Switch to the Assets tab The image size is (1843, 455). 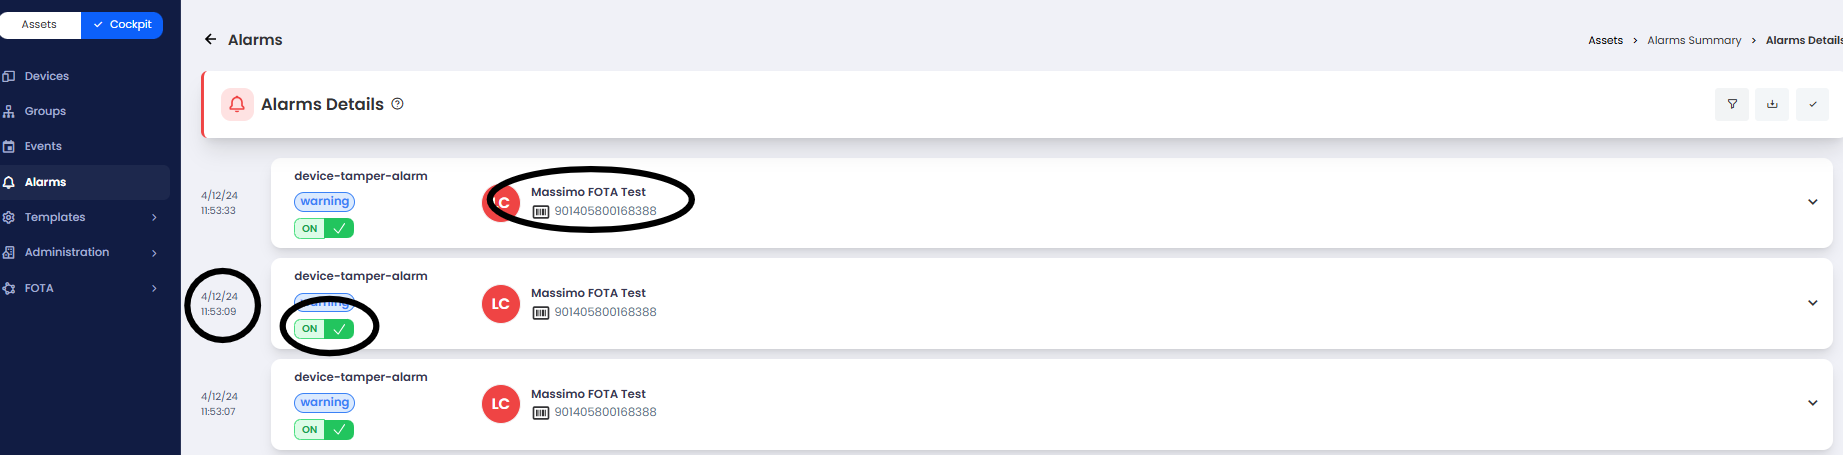click(x=39, y=24)
